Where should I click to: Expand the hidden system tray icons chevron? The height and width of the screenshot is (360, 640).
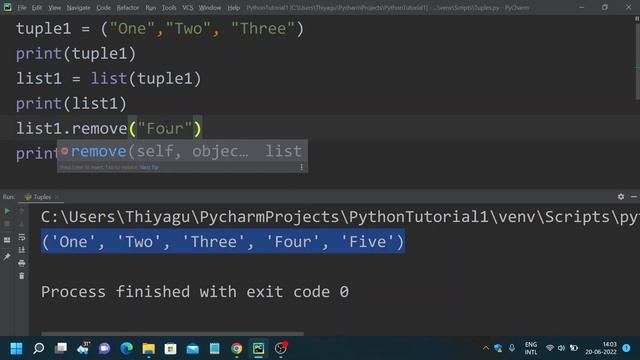pyautogui.click(x=486, y=348)
